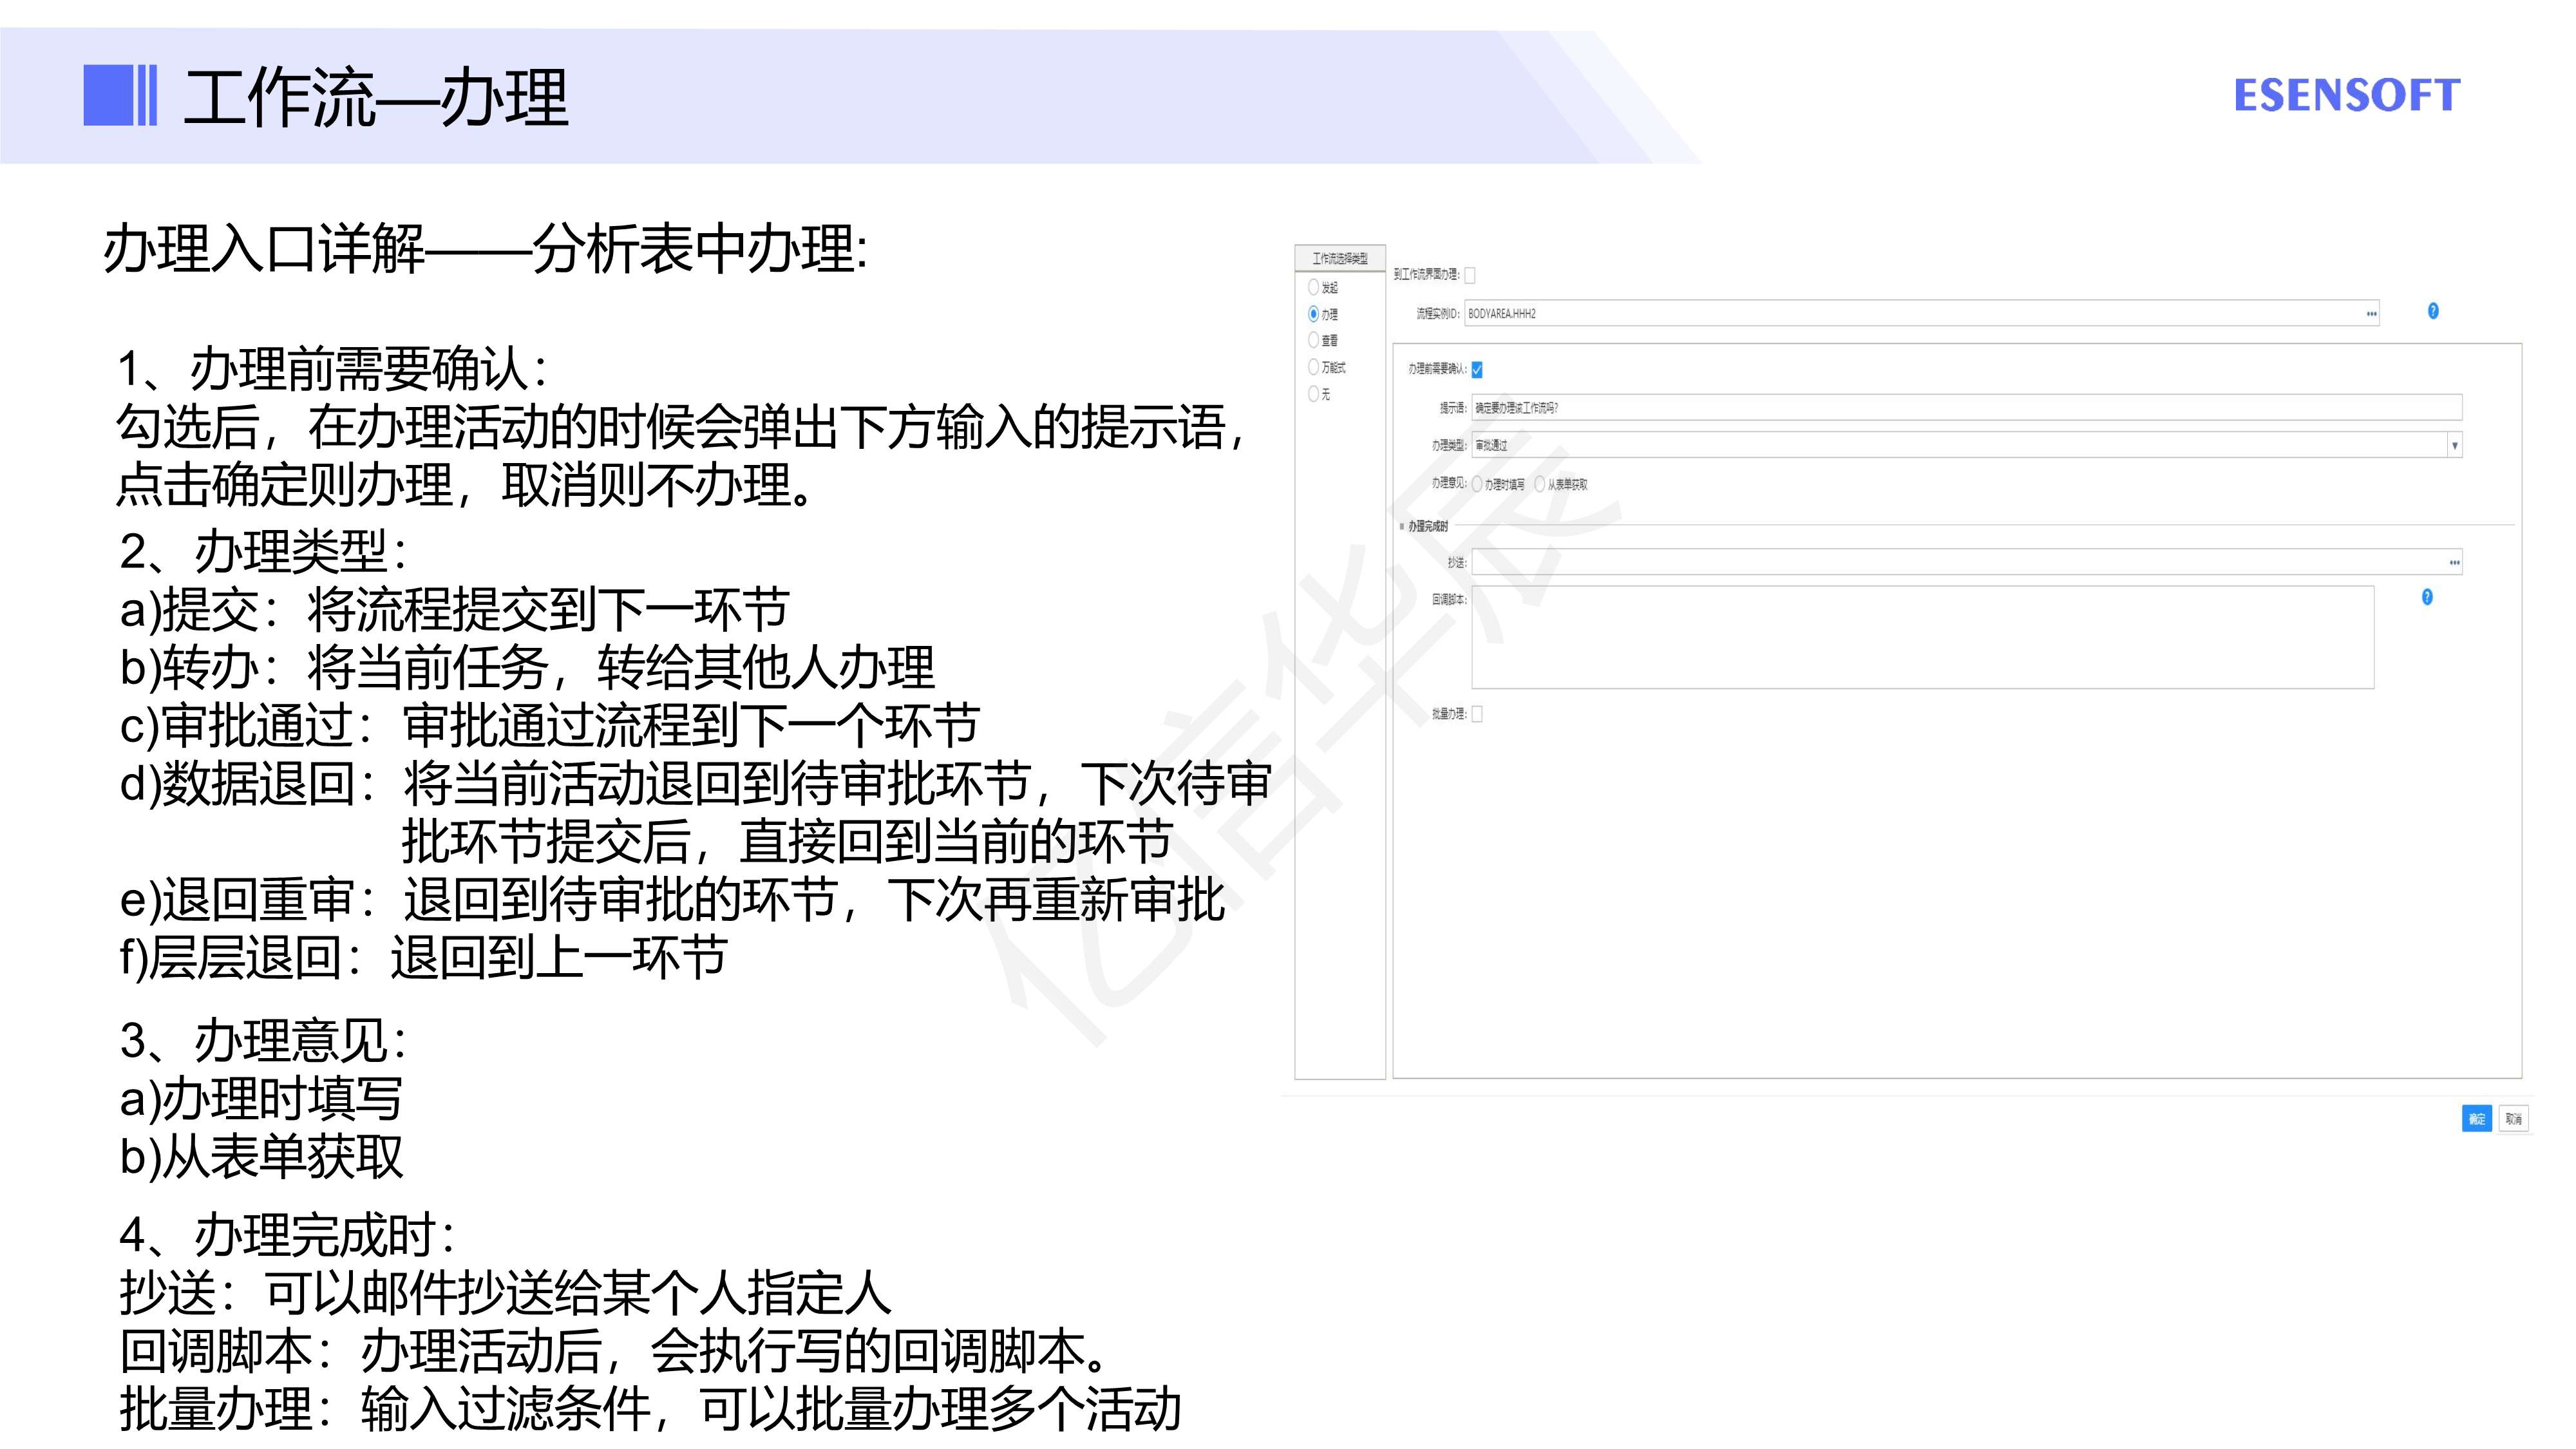This screenshot has height=1449, width=2576.
Task: Click the 取消 button
Action: coord(2513,1119)
